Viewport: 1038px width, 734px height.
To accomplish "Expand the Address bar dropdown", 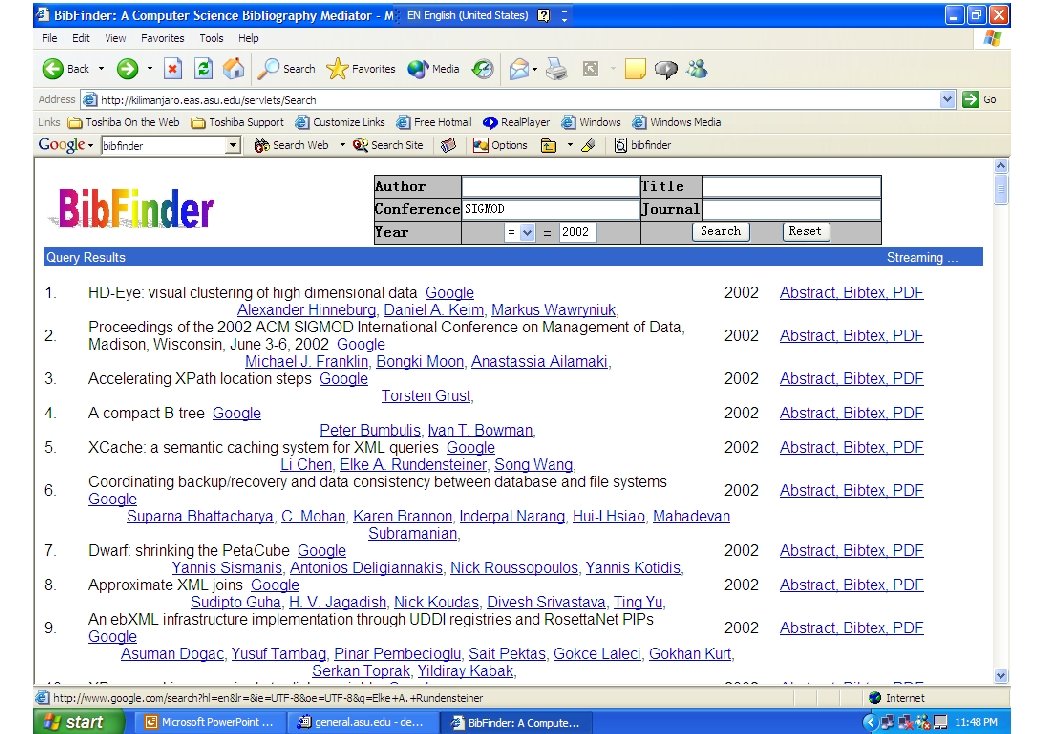I will (947, 99).
